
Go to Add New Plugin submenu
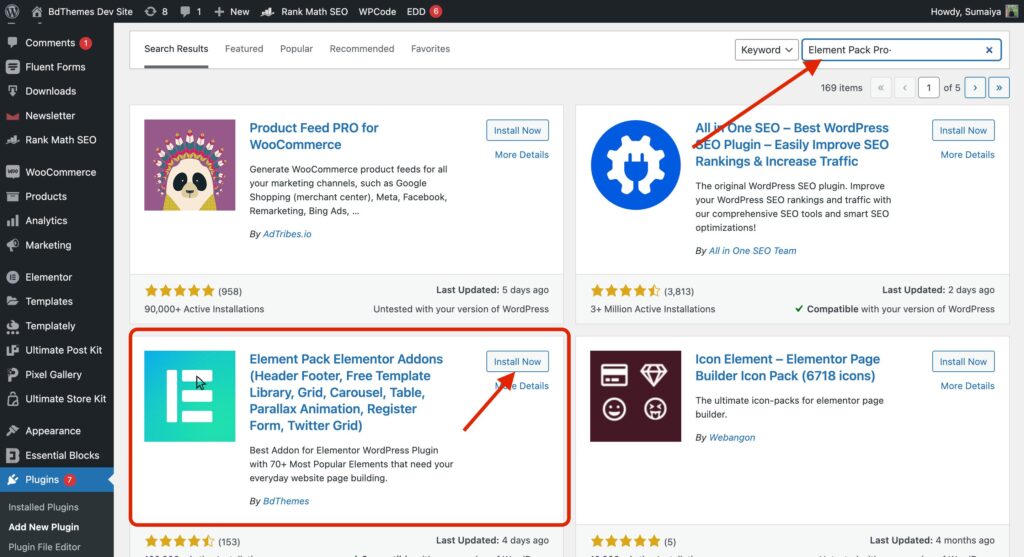point(43,527)
